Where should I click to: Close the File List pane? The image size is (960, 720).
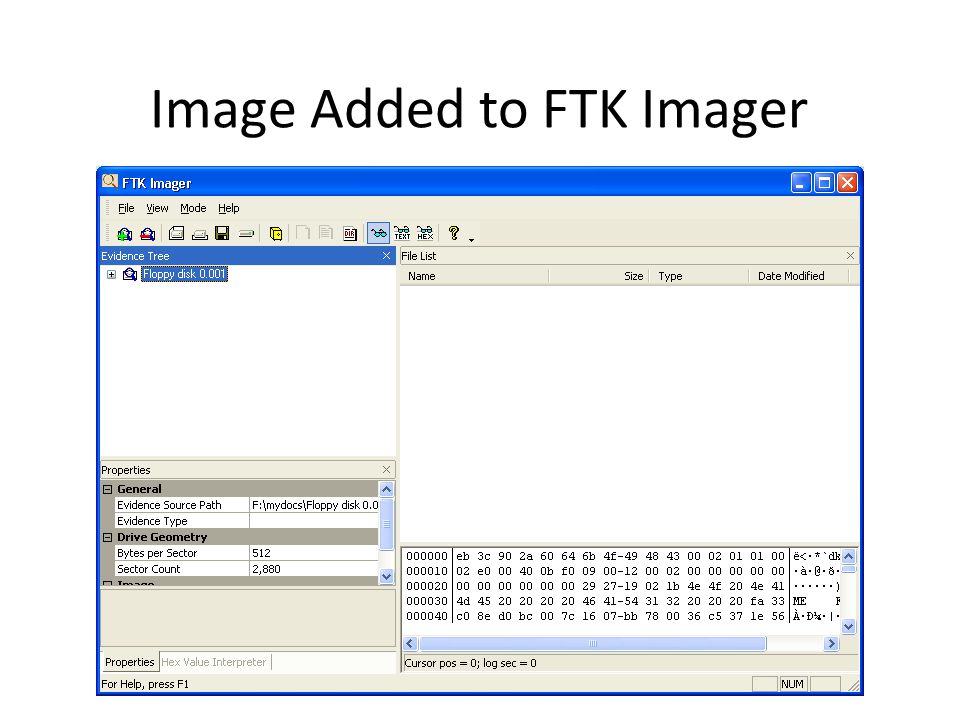tap(850, 256)
